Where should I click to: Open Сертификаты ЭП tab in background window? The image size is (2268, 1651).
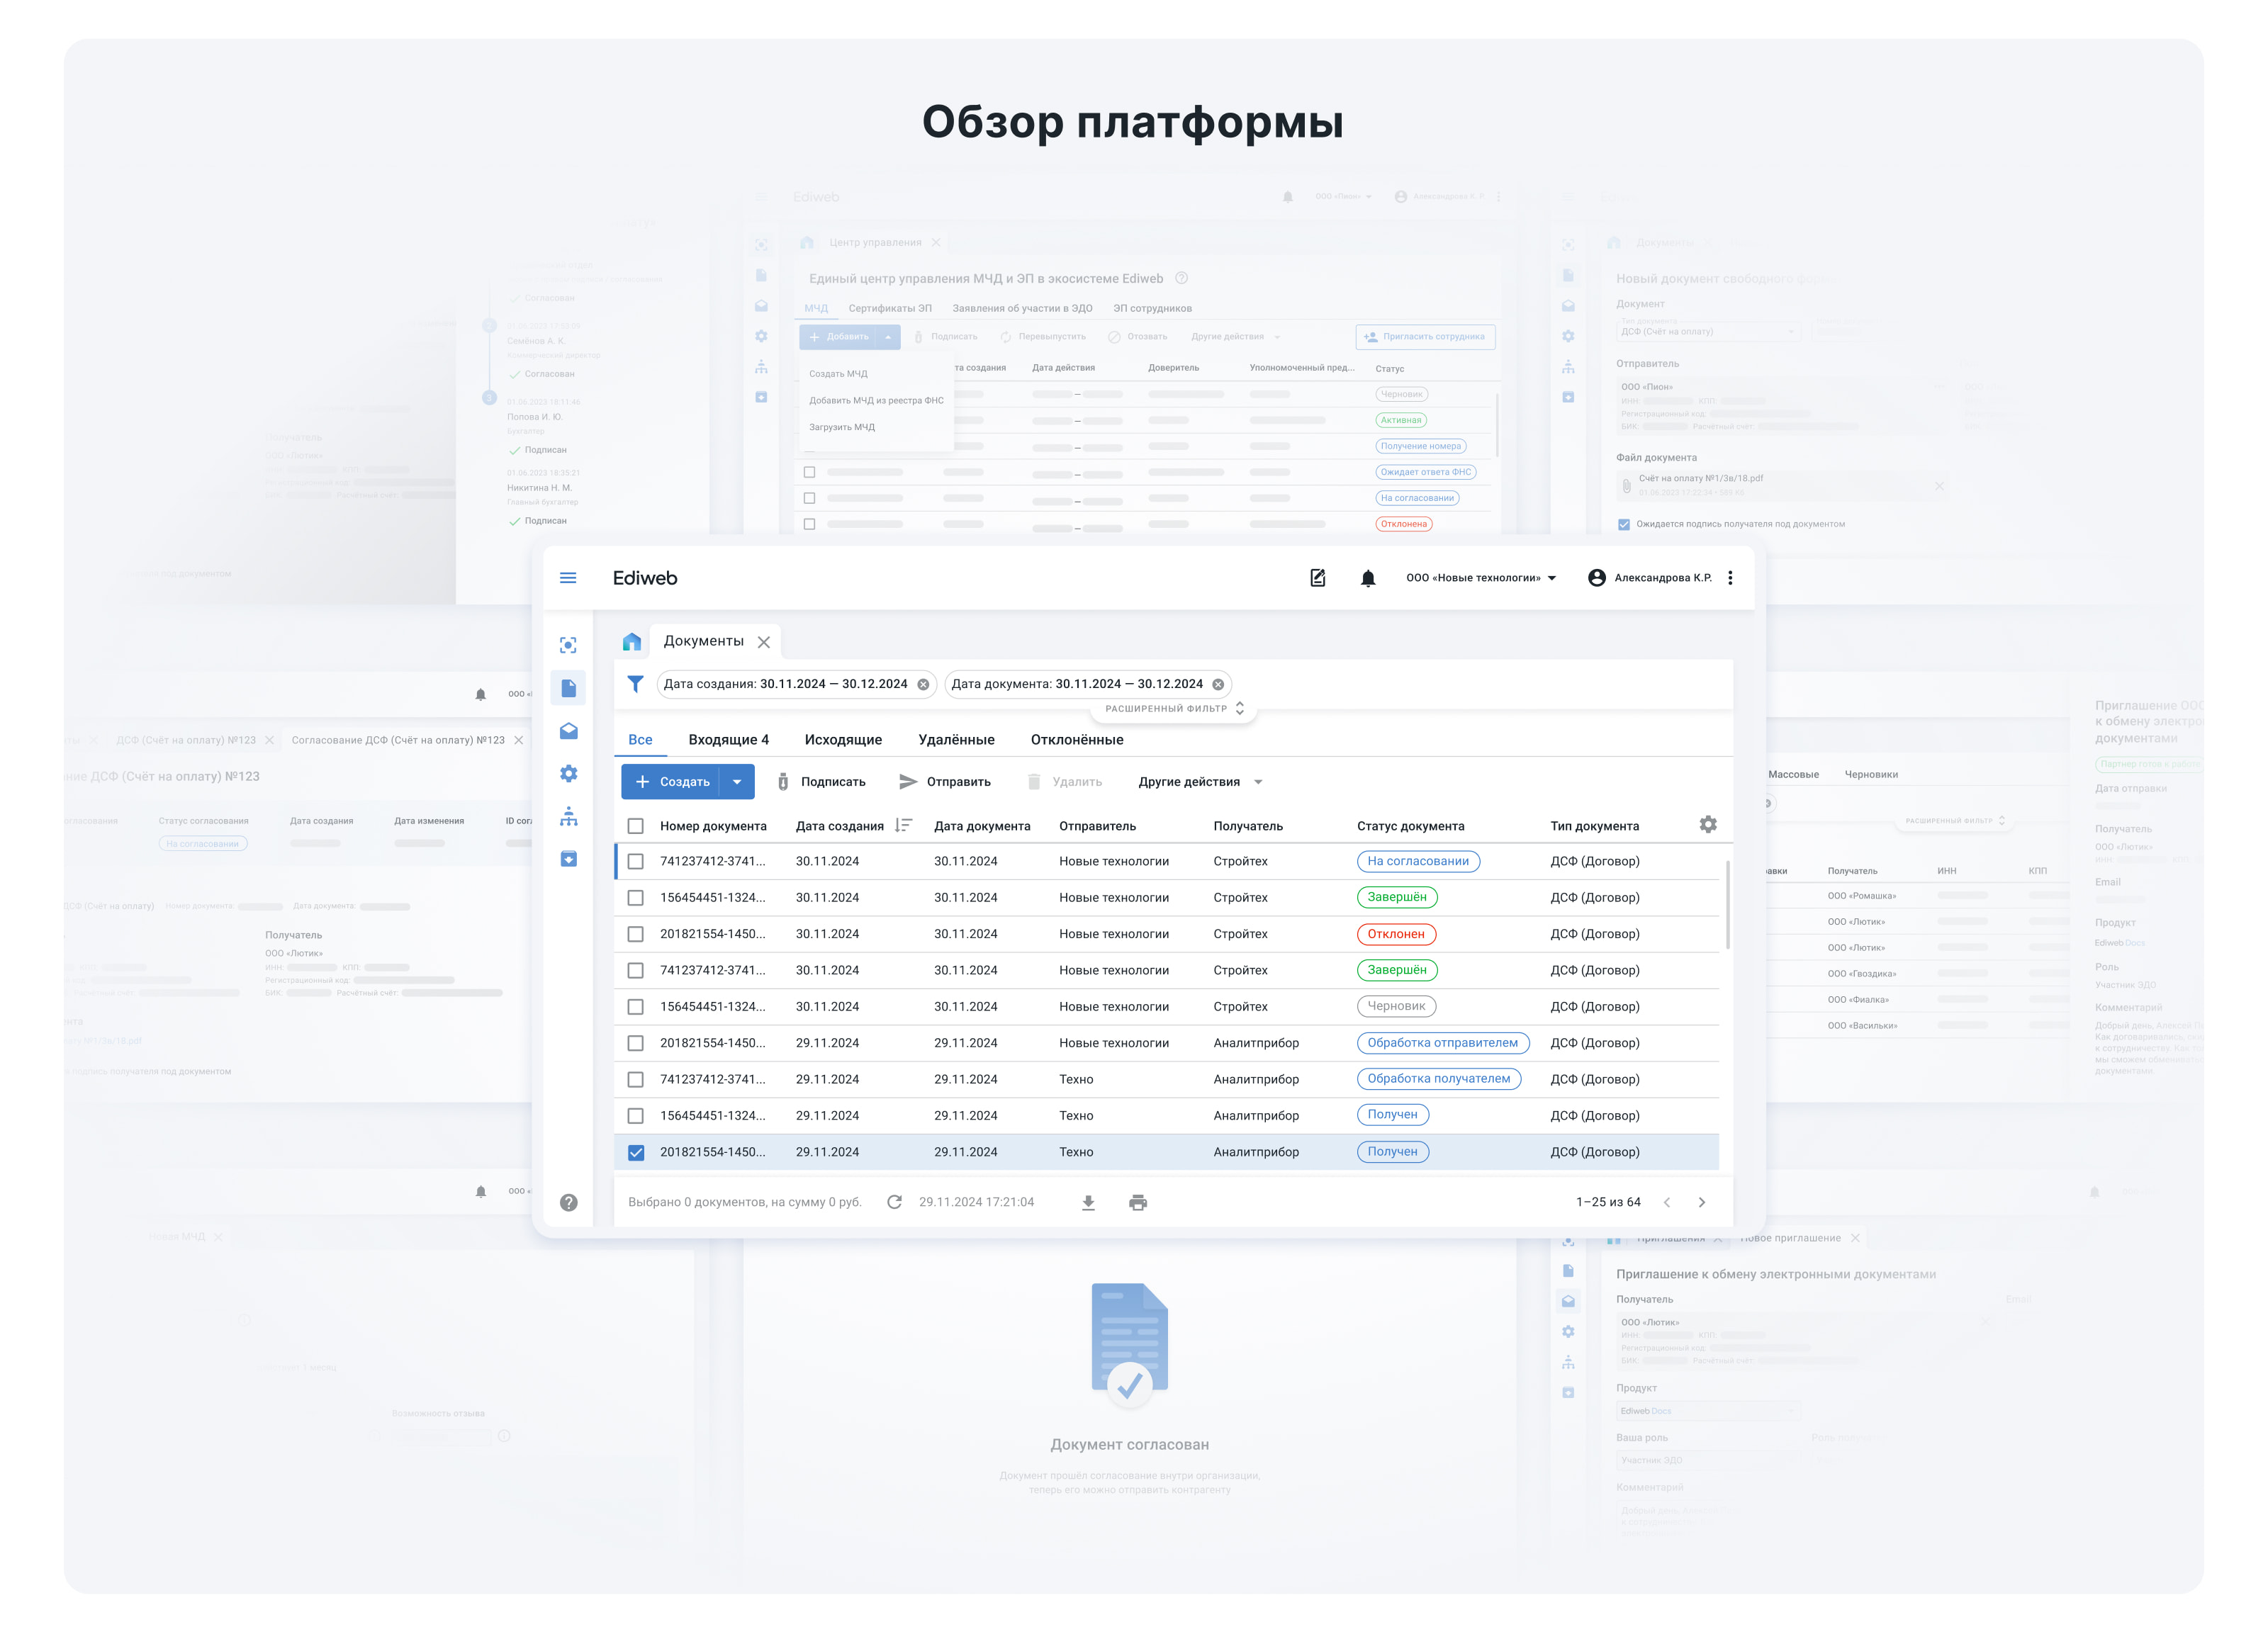[x=890, y=308]
